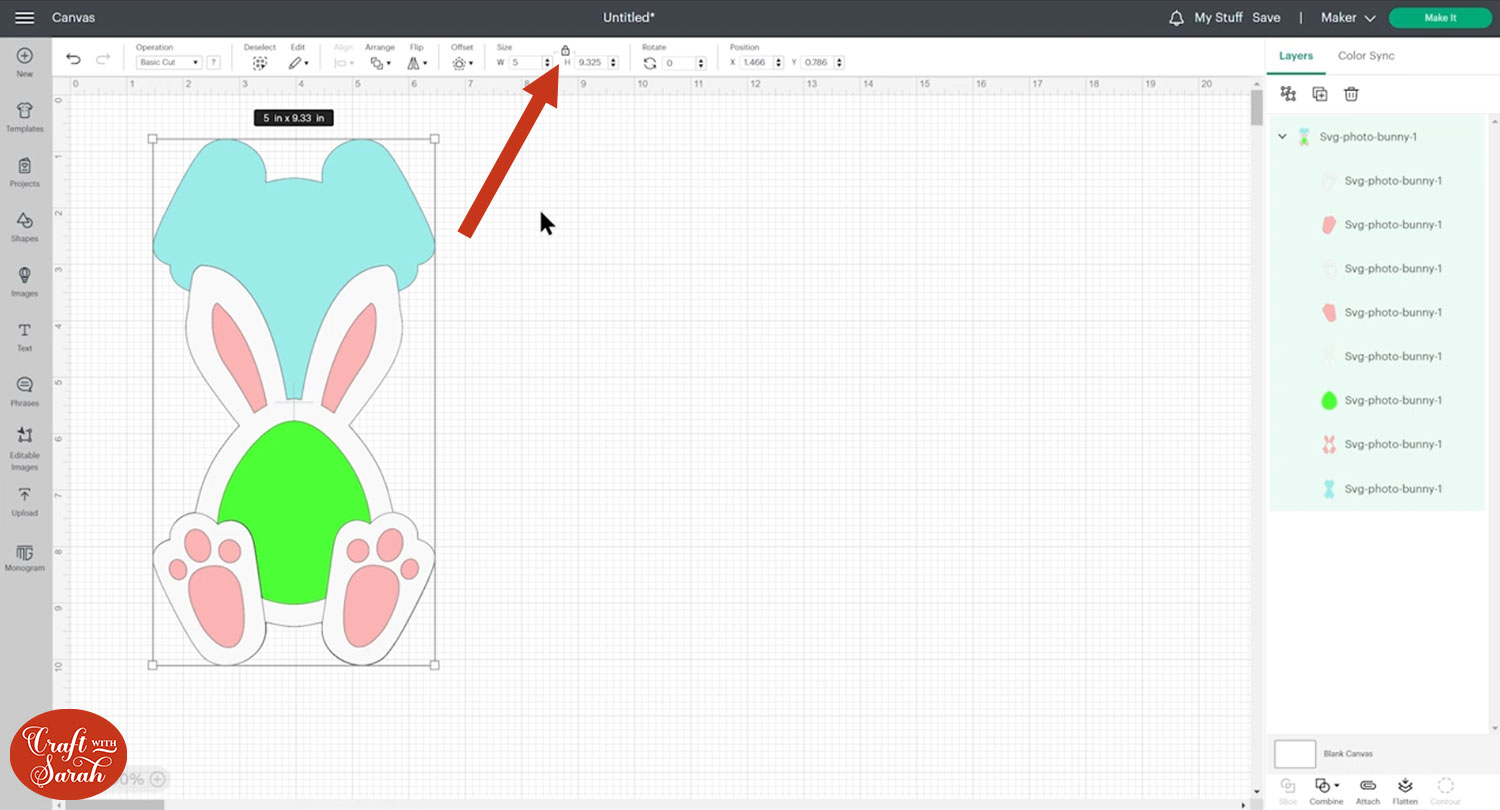1500x810 pixels.
Task: Click the Redo arrow
Action: pyautogui.click(x=103, y=59)
